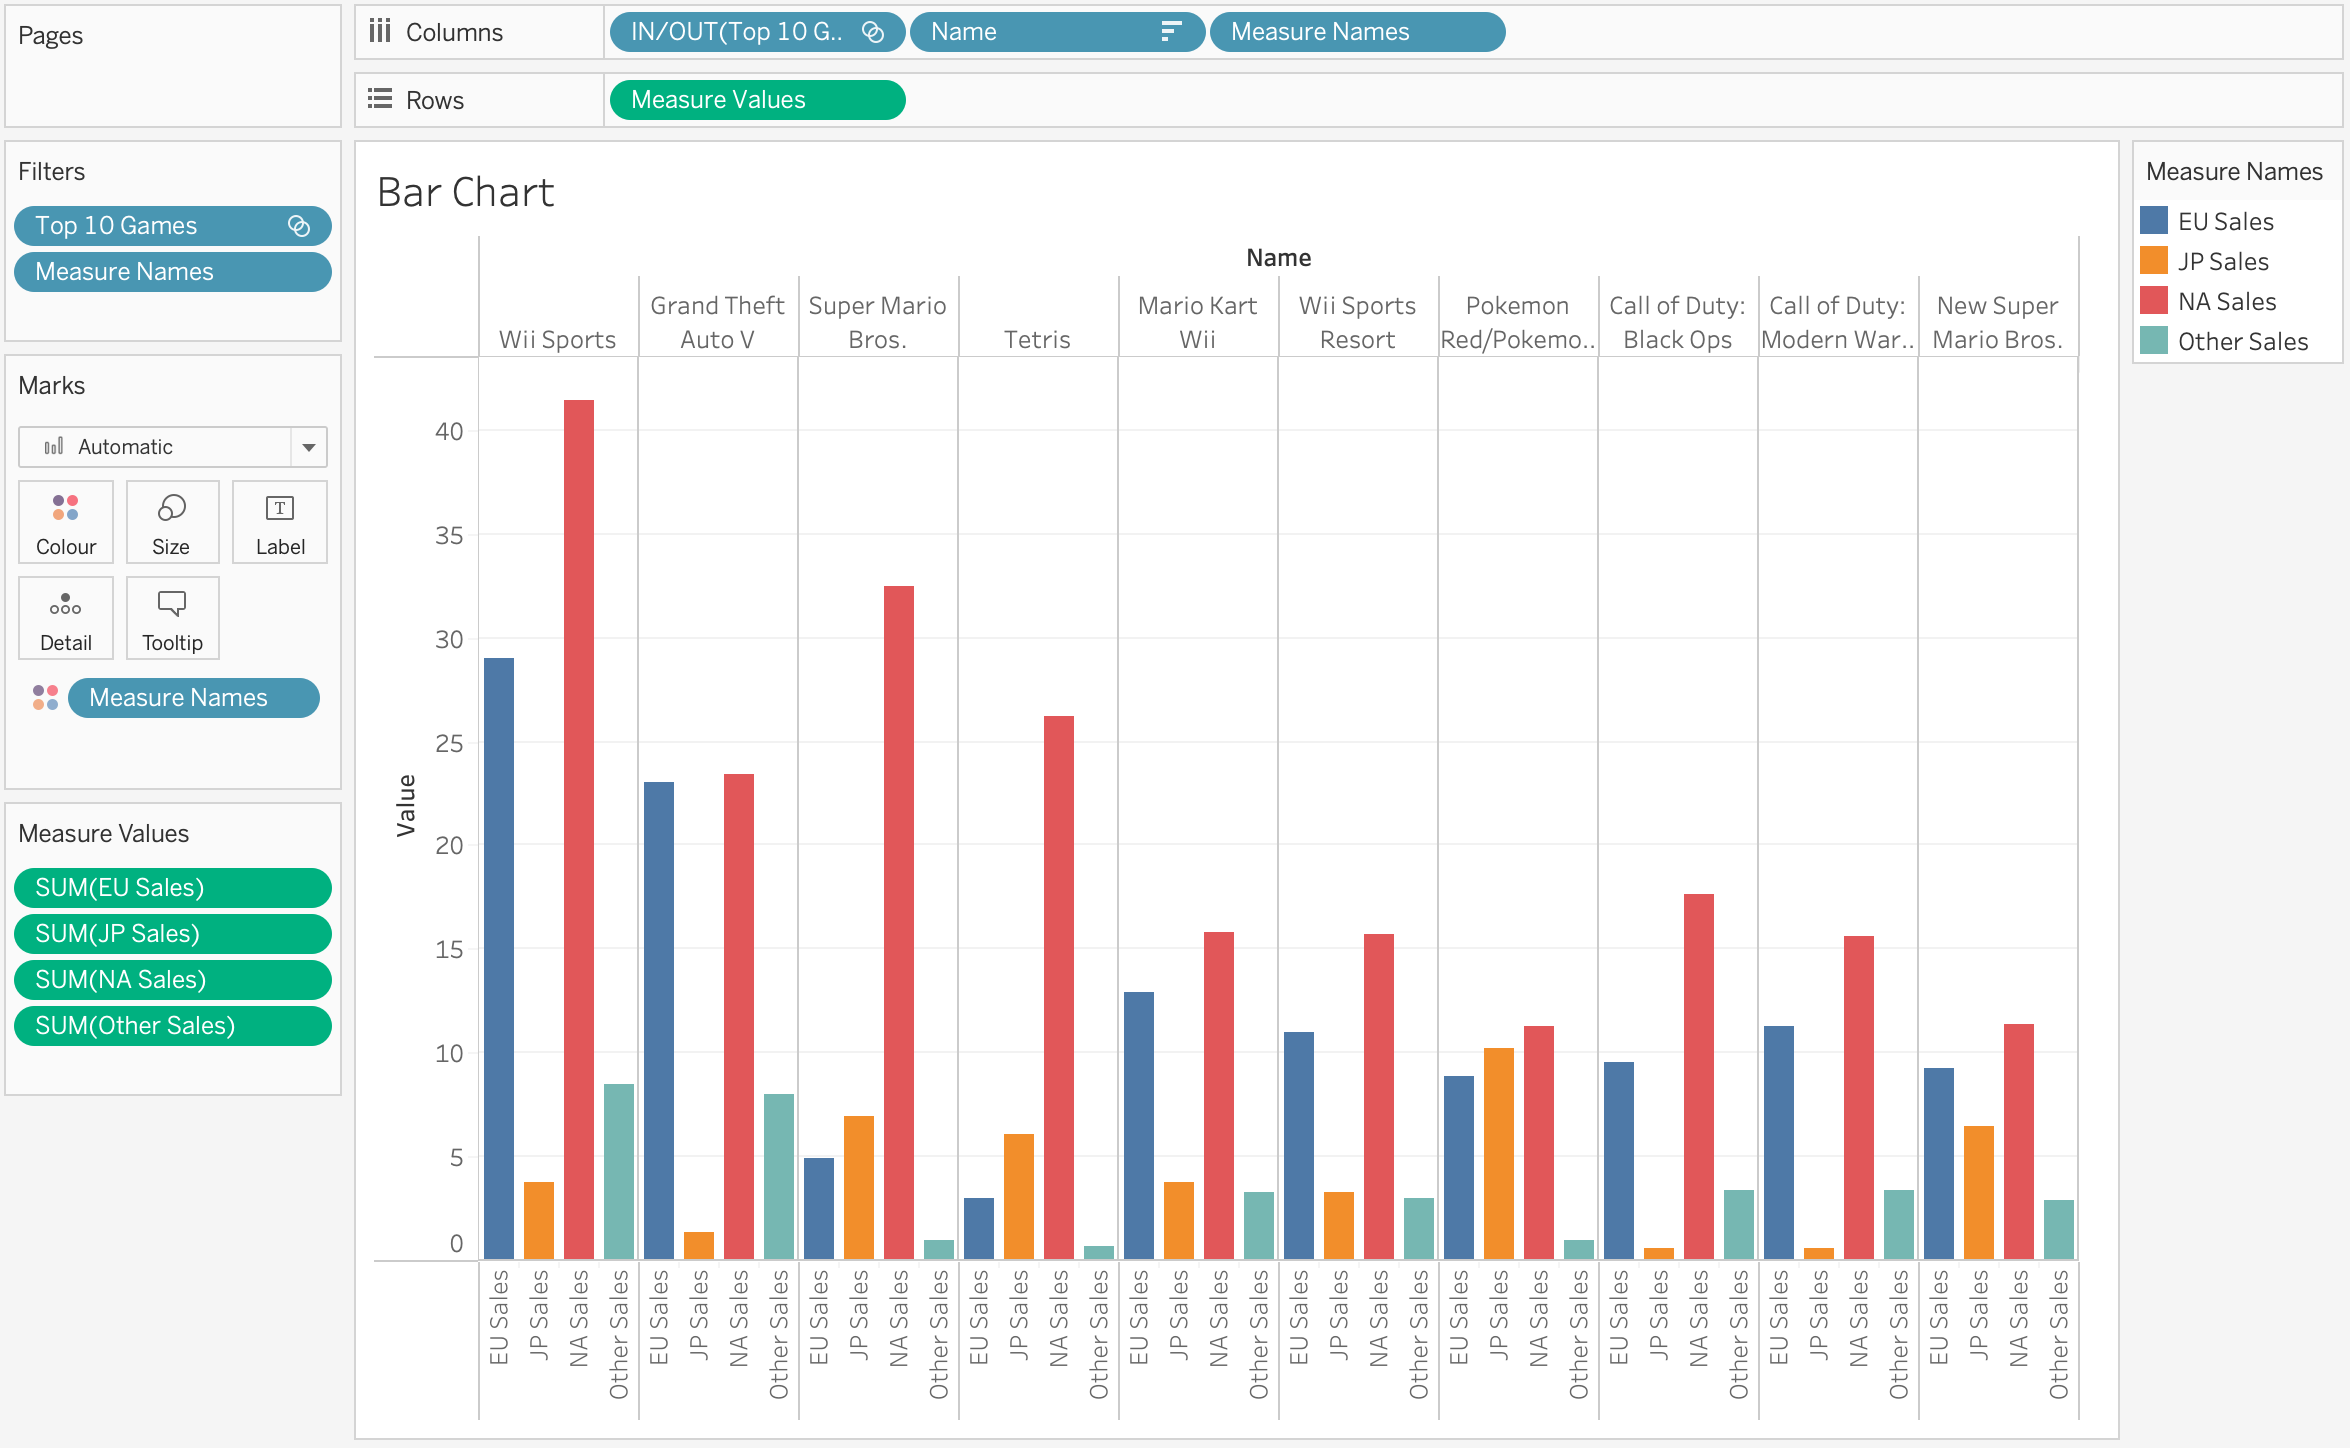Click the Name column field header

tap(1278, 258)
